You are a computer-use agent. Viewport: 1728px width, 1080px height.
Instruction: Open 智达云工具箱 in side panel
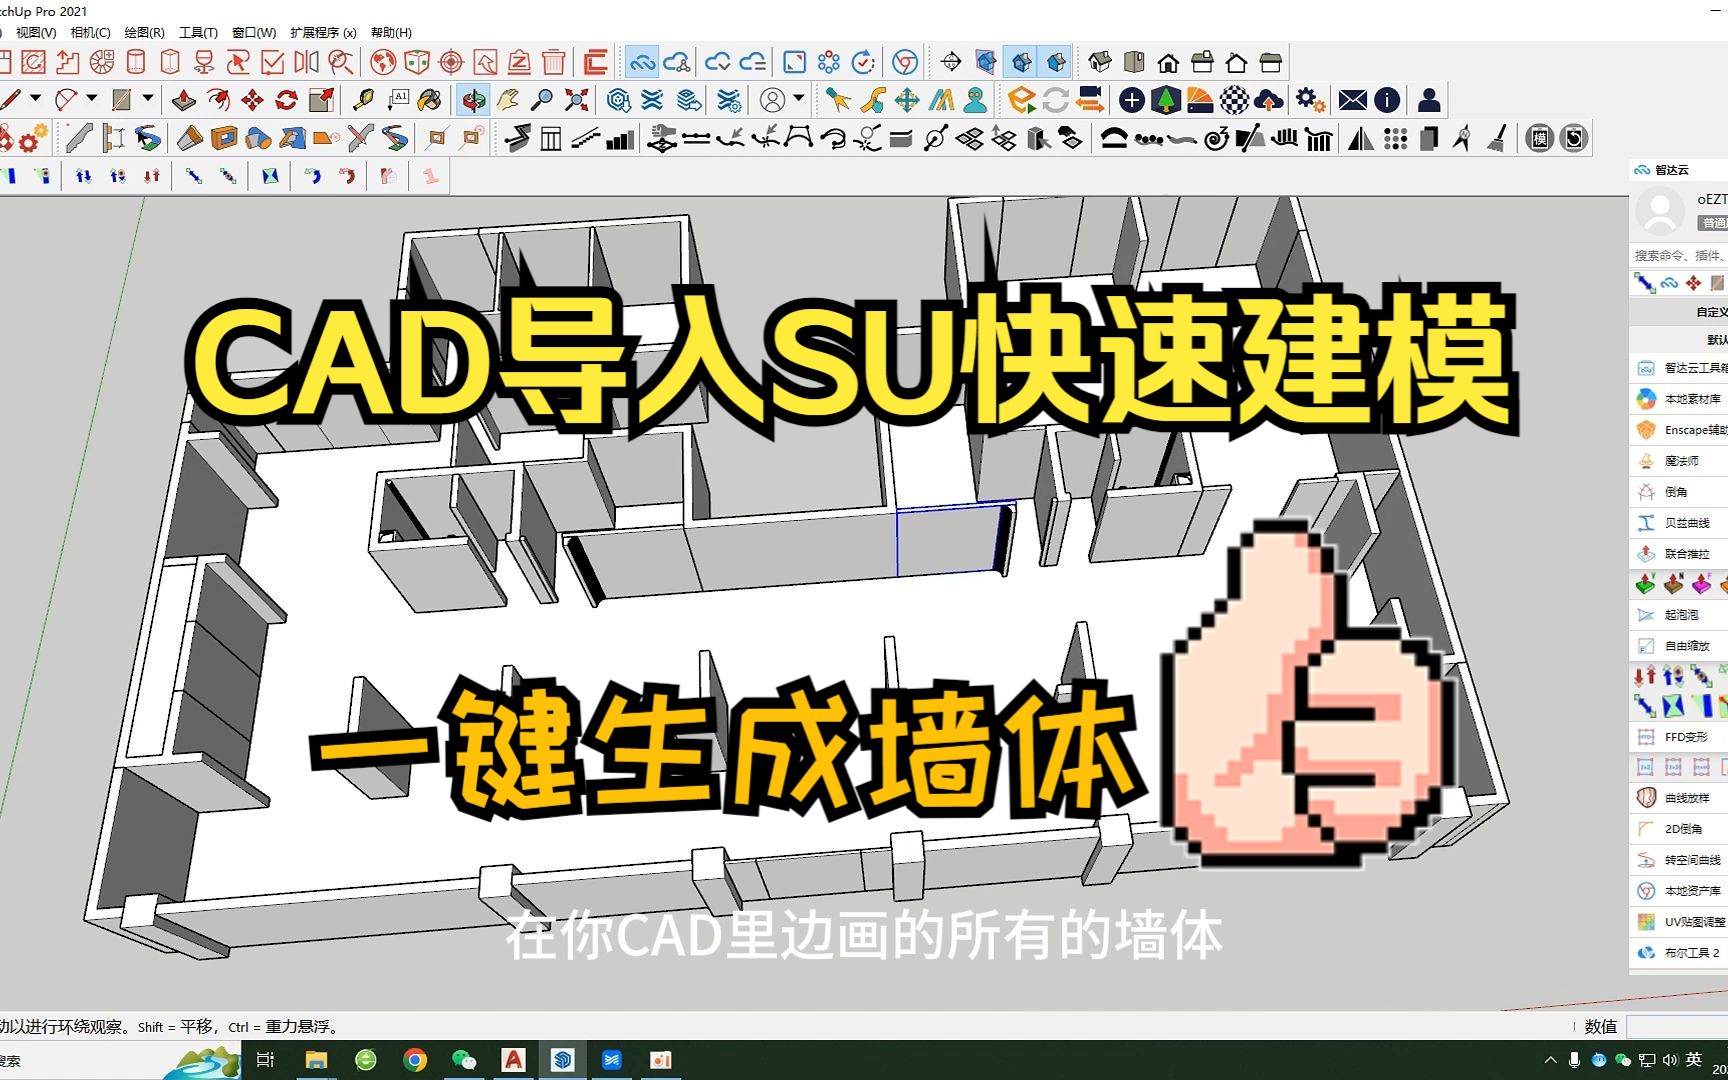[1680, 368]
